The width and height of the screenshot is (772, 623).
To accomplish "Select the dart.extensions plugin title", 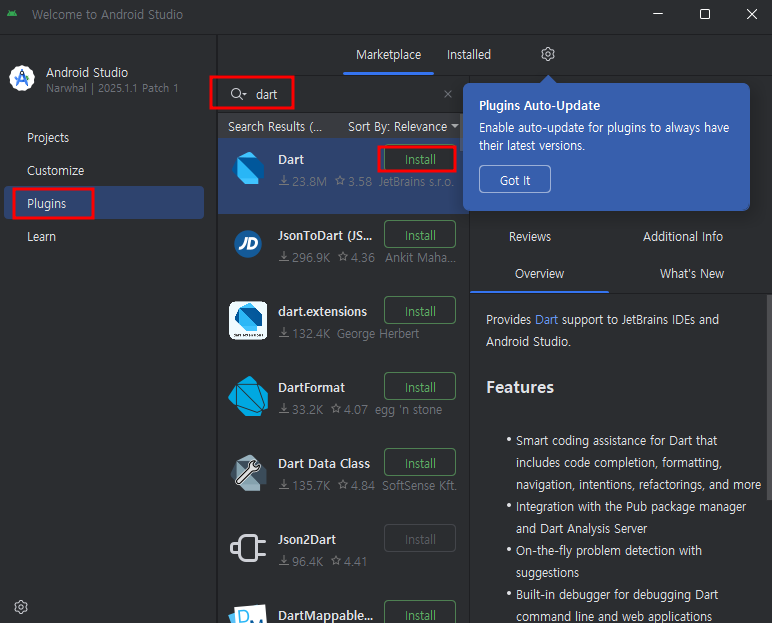I will tap(322, 311).
